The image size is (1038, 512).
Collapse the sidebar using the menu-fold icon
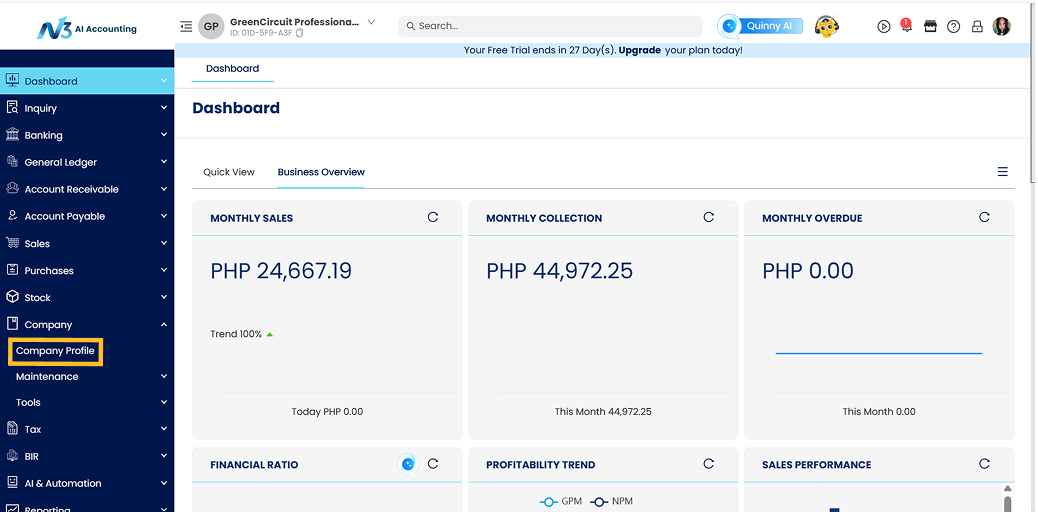(x=186, y=26)
